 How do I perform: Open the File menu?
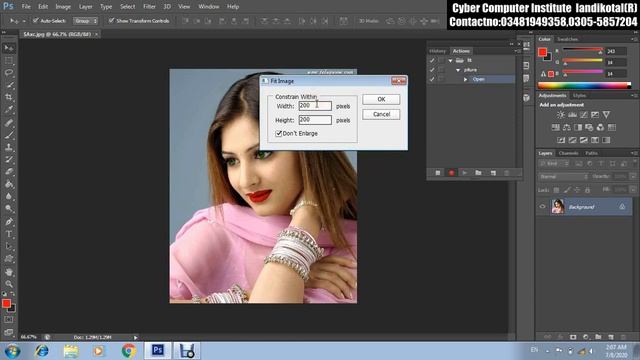click(26, 7)
